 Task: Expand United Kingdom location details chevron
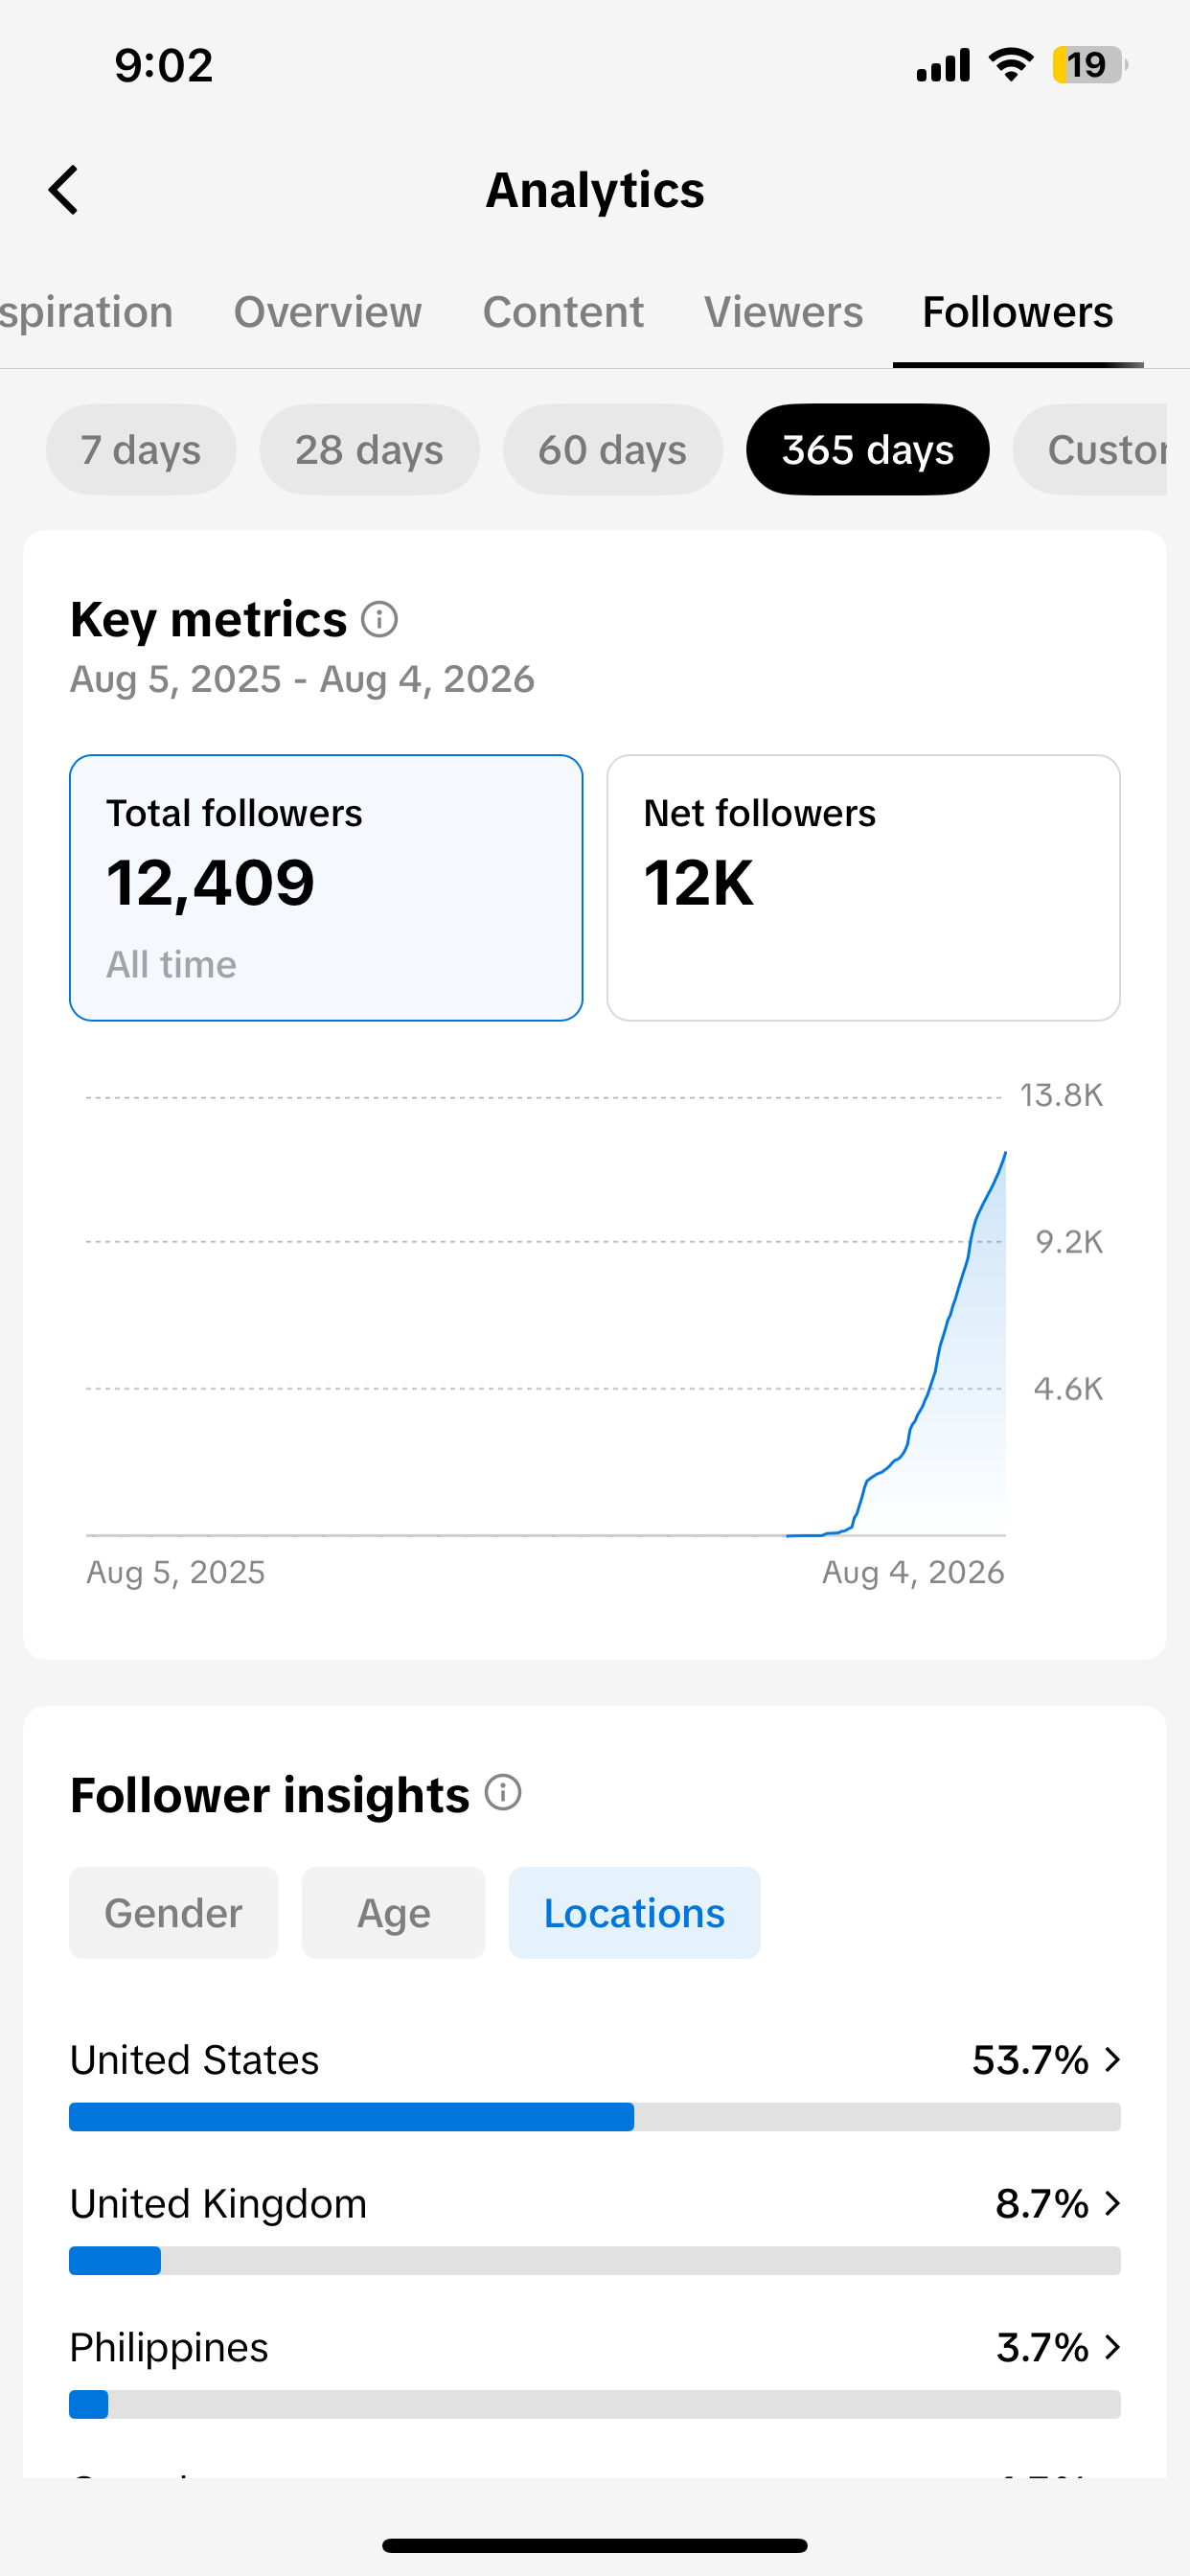pos(1112,2203)
